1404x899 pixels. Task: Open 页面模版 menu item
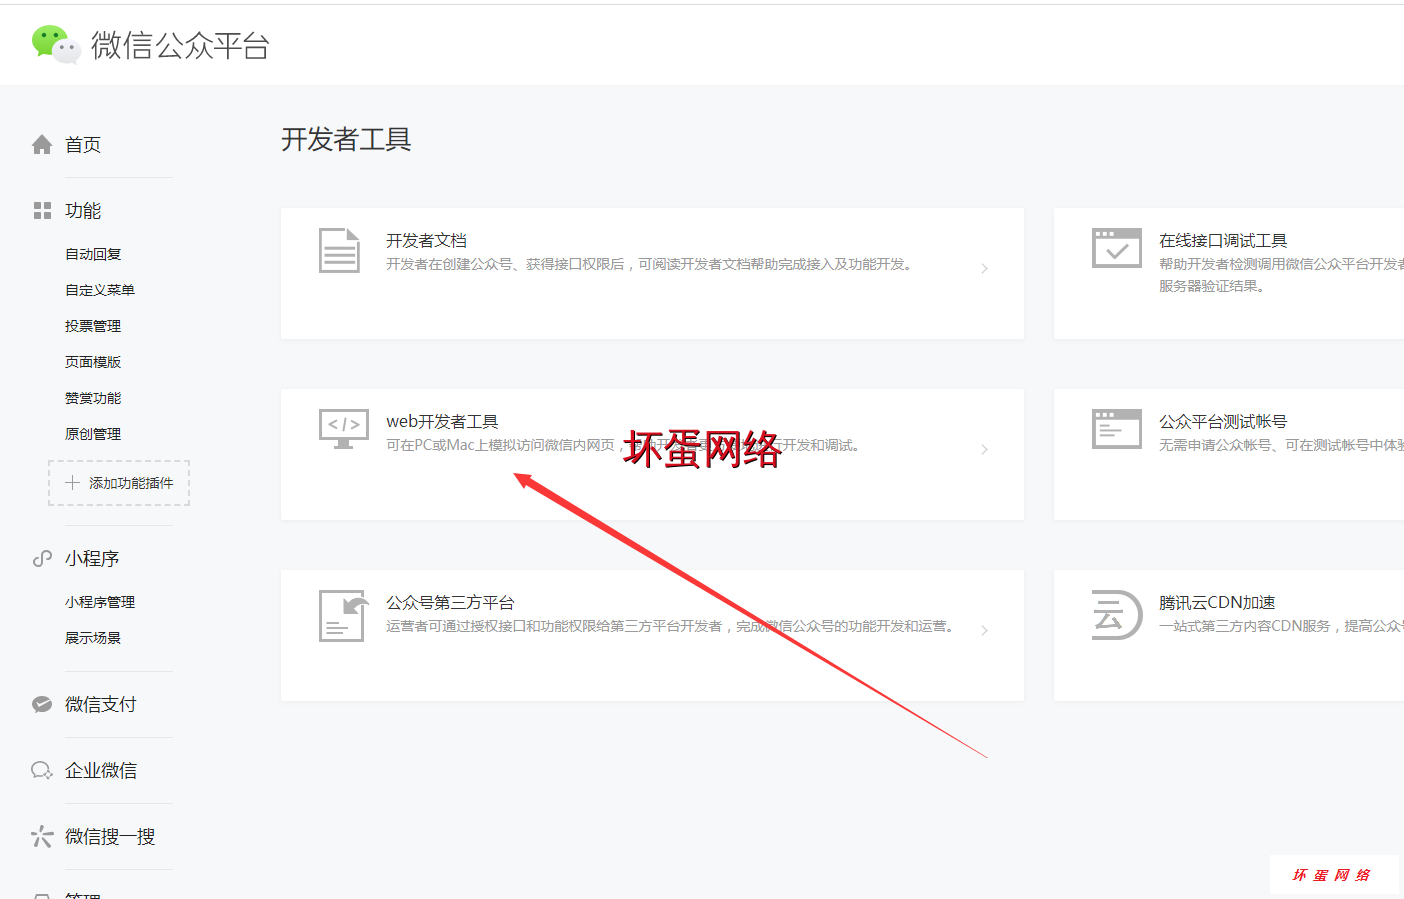93,363
